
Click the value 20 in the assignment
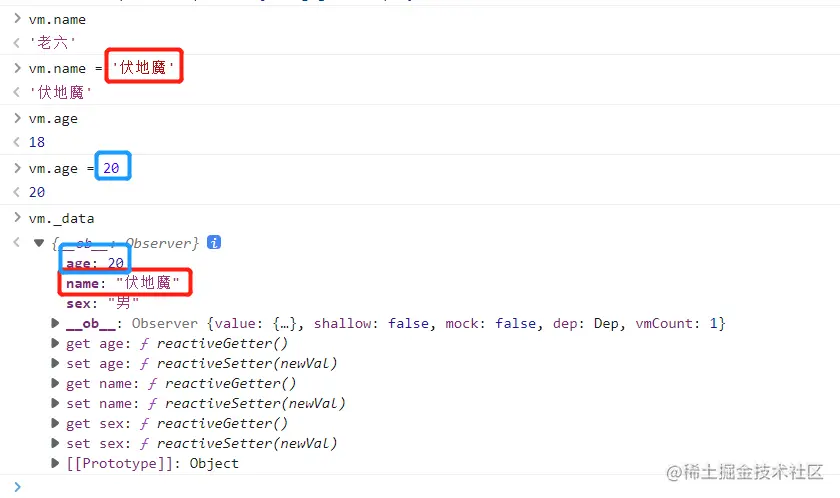click(x=111, y=168)
